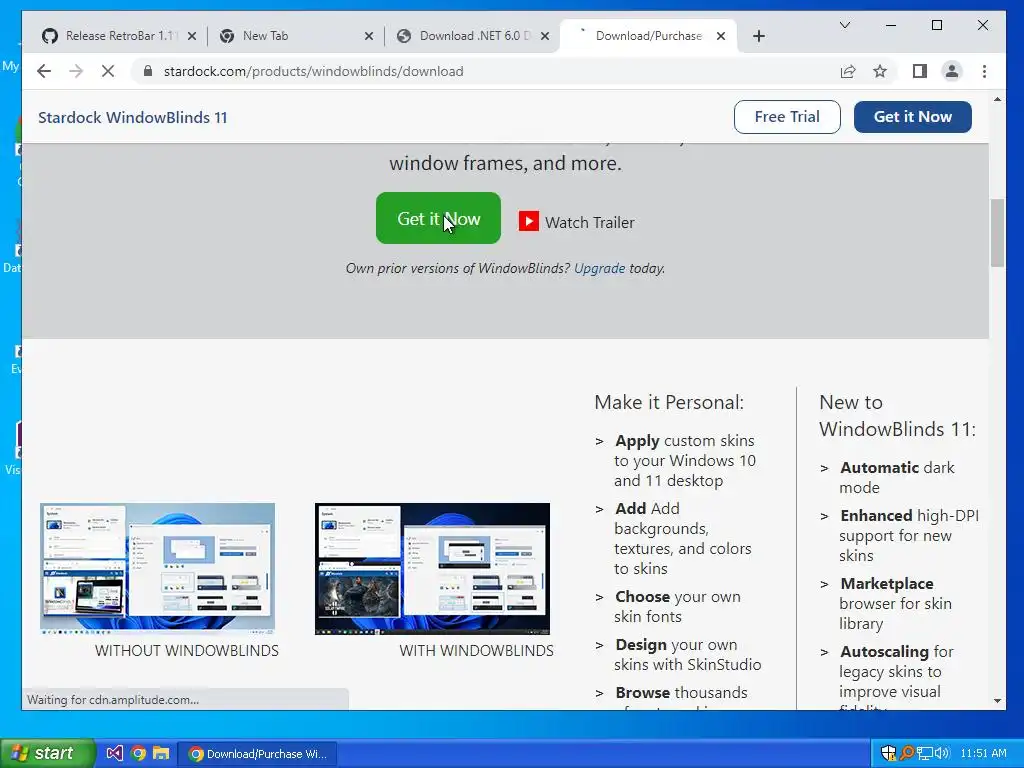This screenshot has height=768, width=1024.
Task: Click the share page icon in address bar
Action: point(848,71)
